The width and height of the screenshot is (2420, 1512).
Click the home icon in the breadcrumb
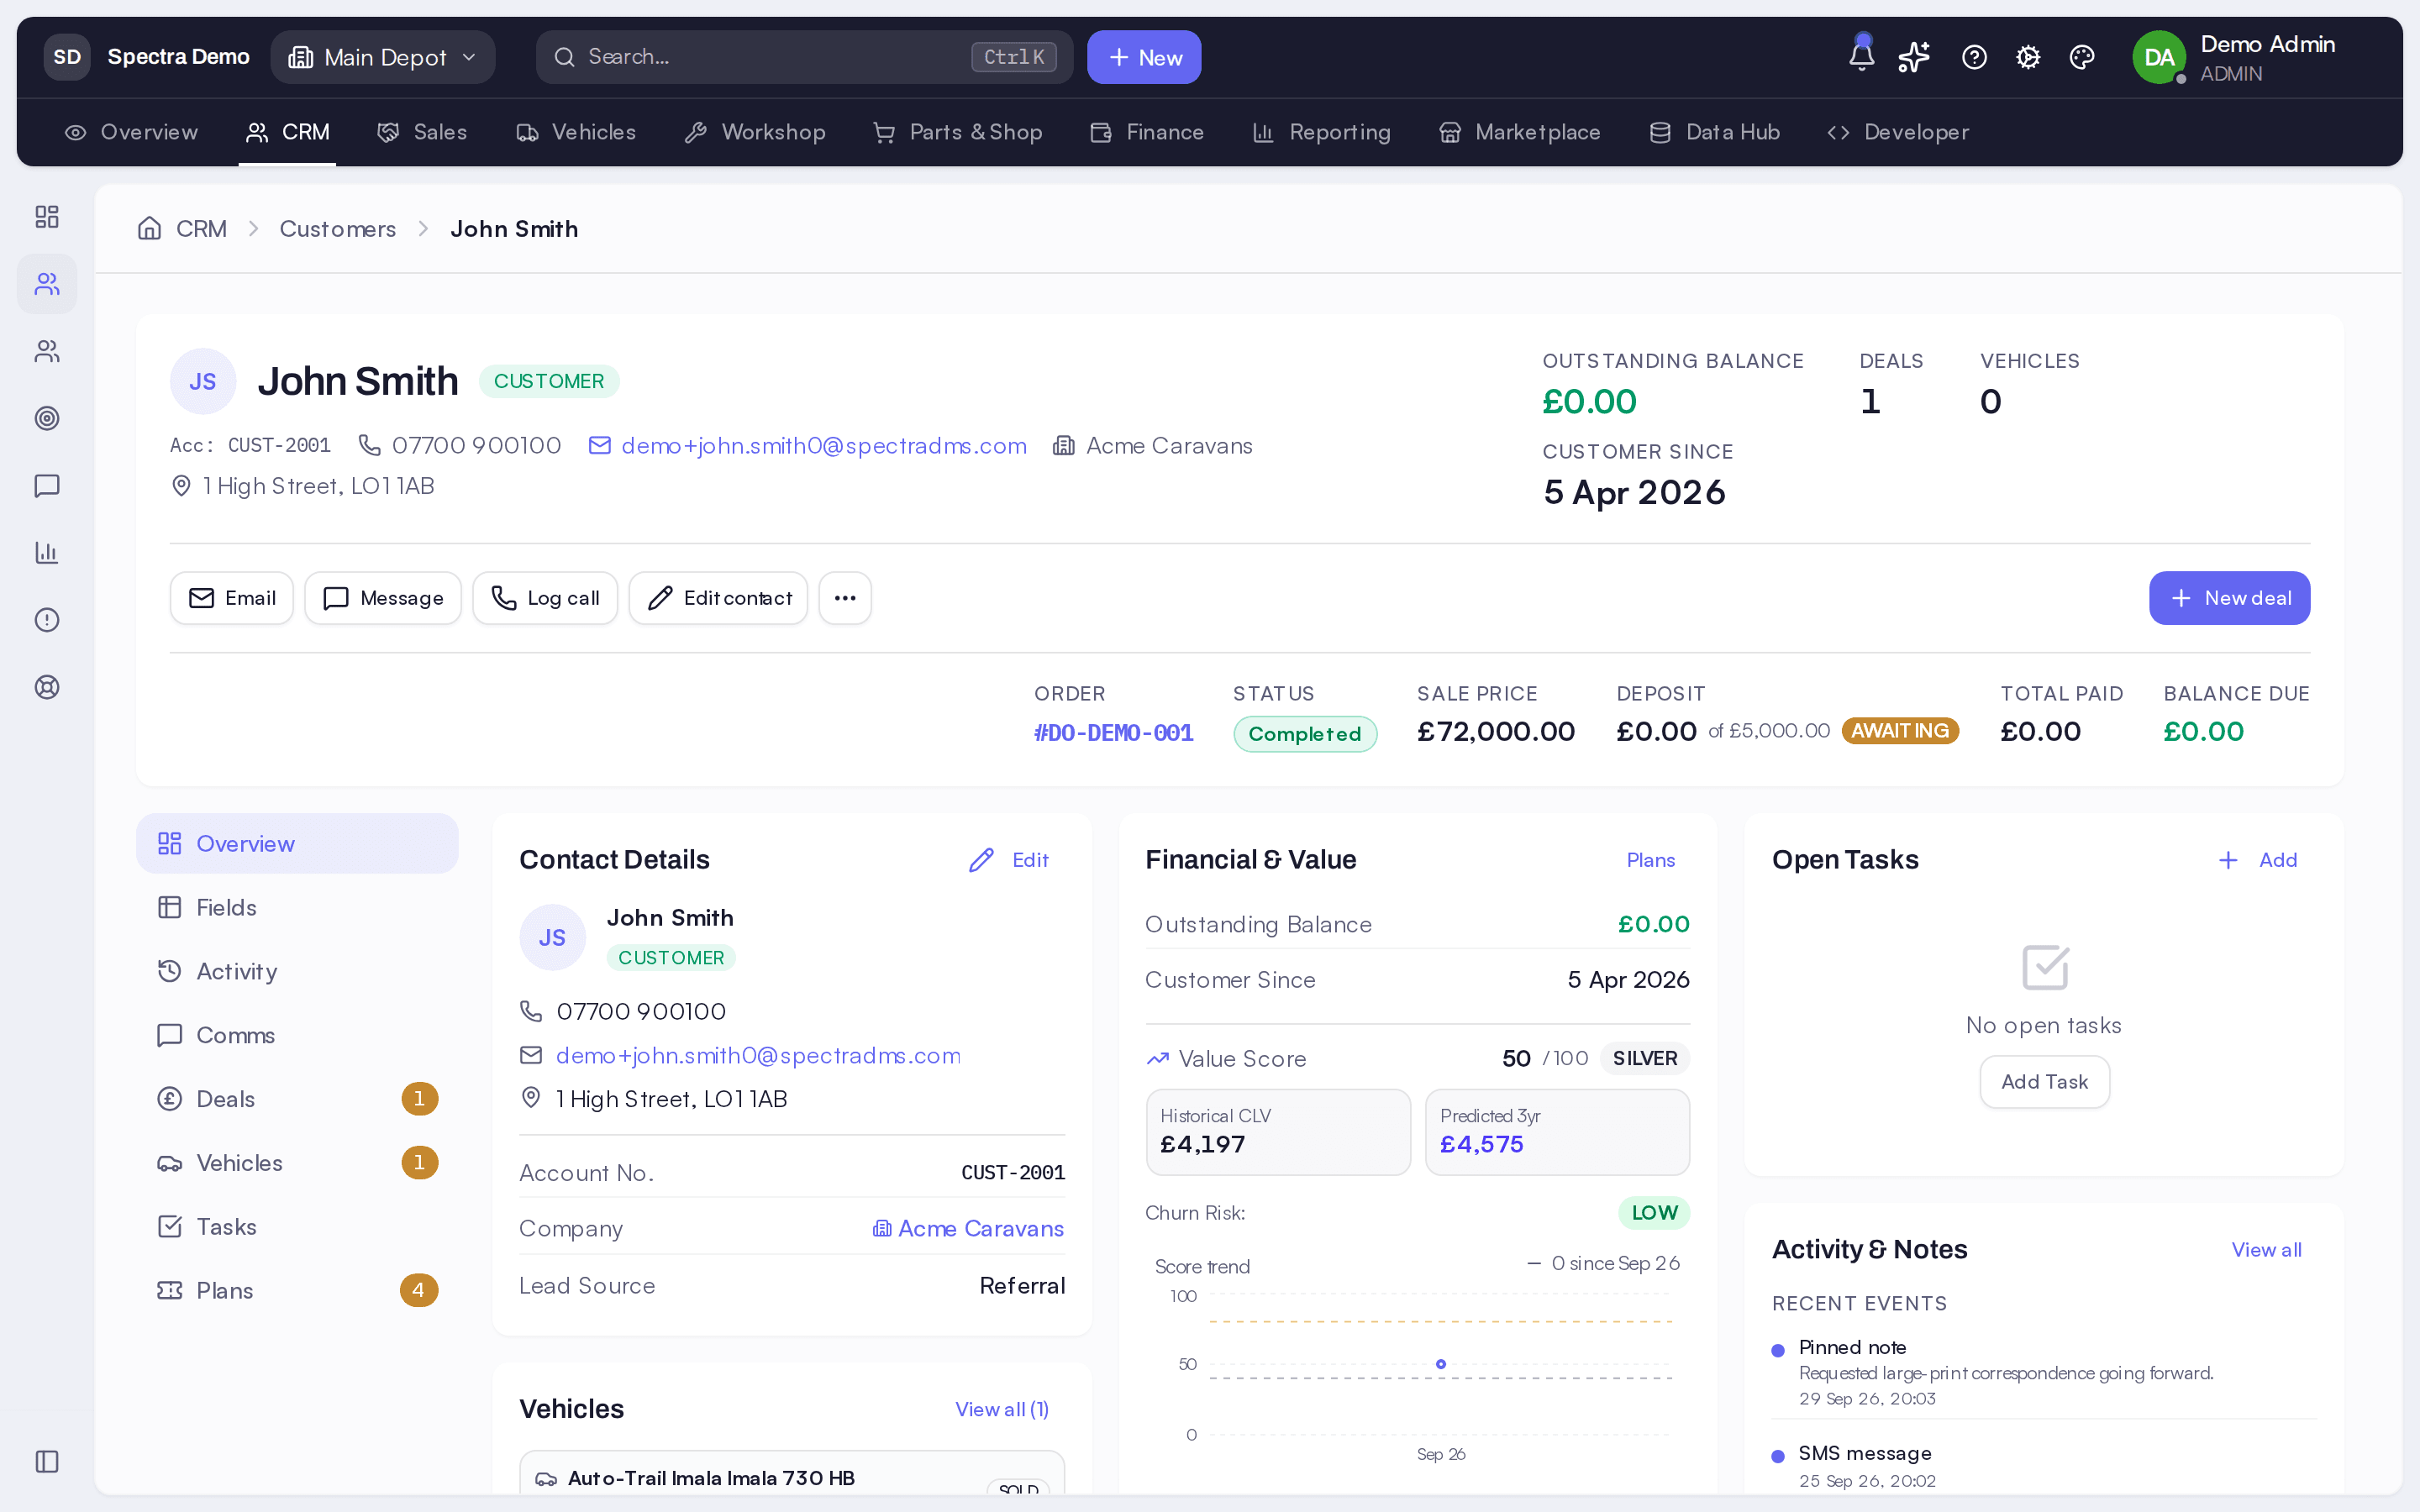pyautogui.click(x=149, y=228)
